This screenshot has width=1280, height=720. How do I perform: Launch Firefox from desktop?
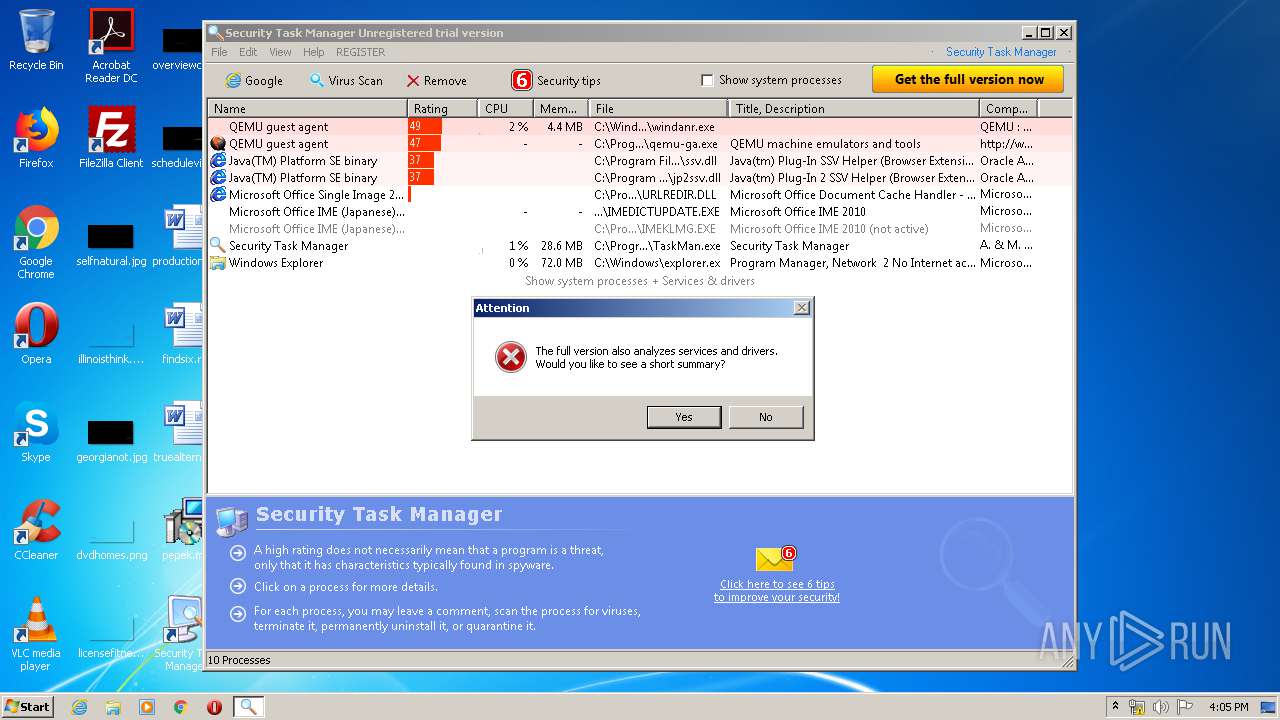coord(36,138)
